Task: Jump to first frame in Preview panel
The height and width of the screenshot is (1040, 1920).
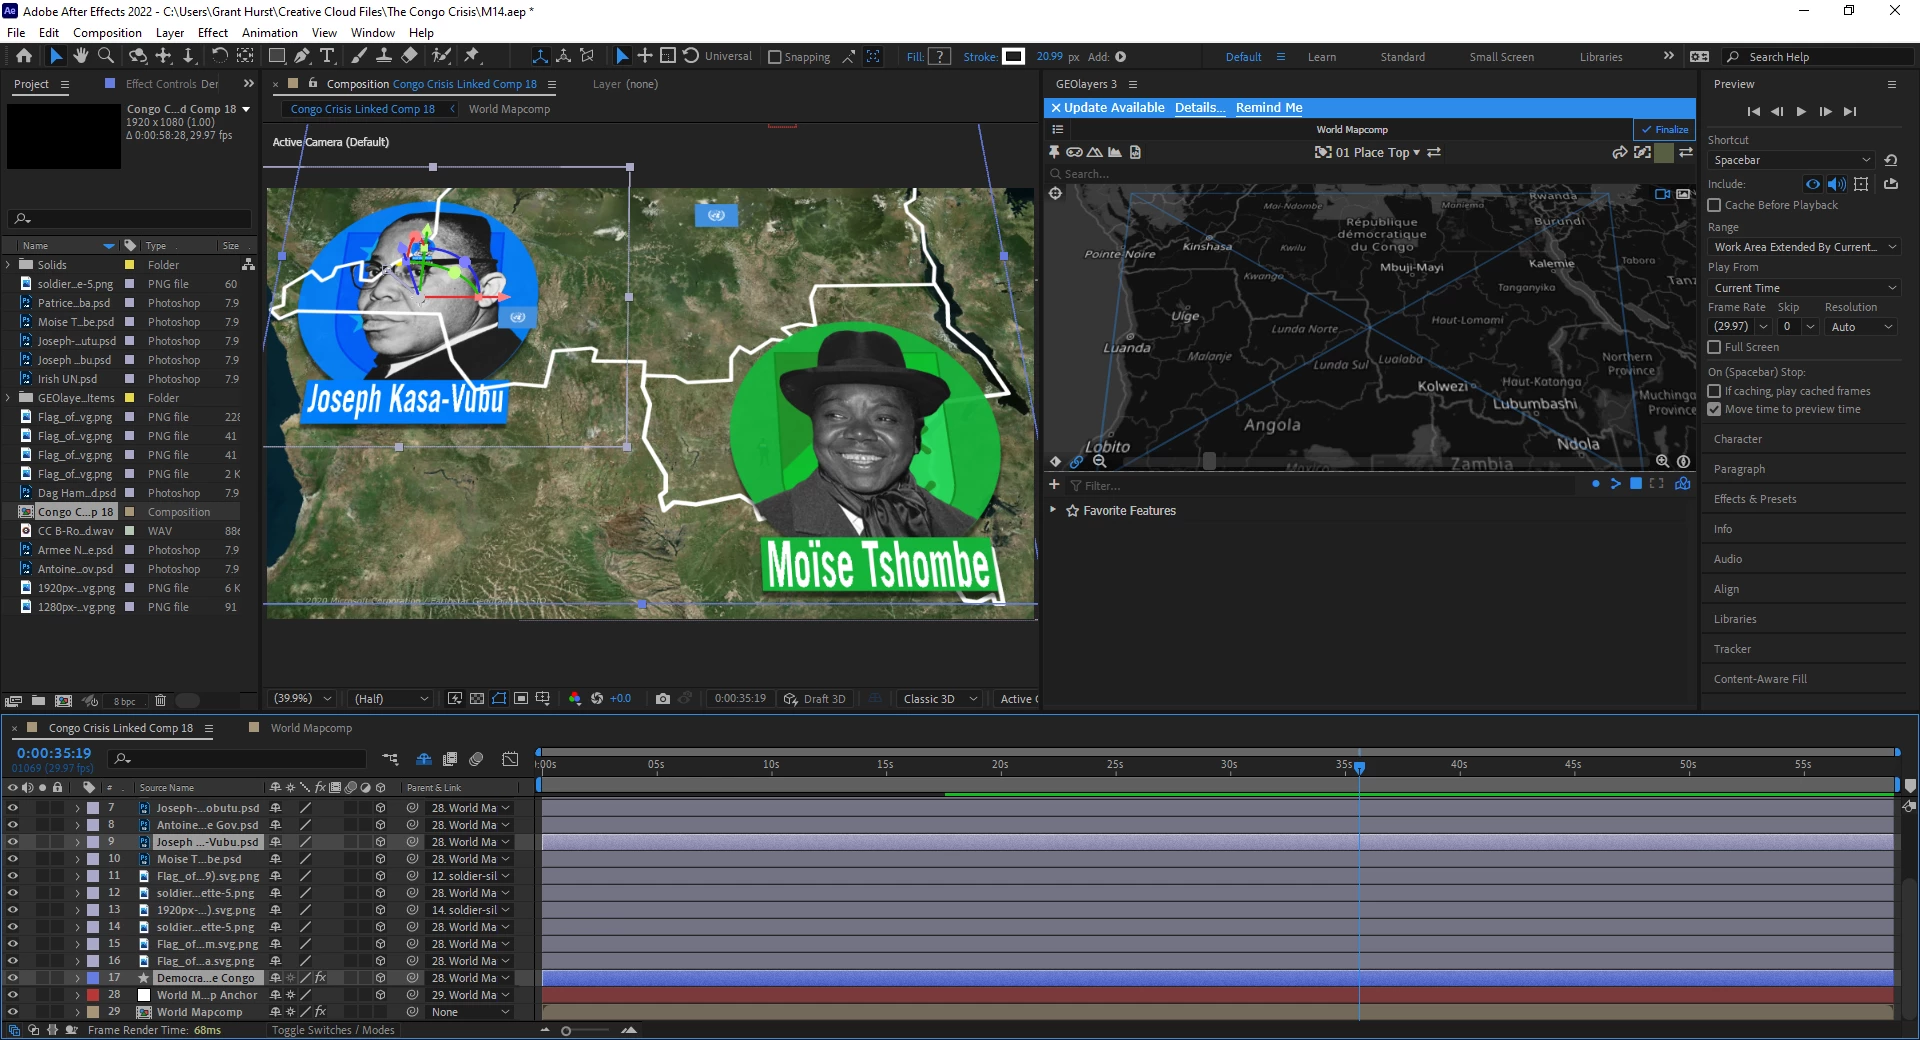Action: pyautogui.click(x=1753, y=111)
